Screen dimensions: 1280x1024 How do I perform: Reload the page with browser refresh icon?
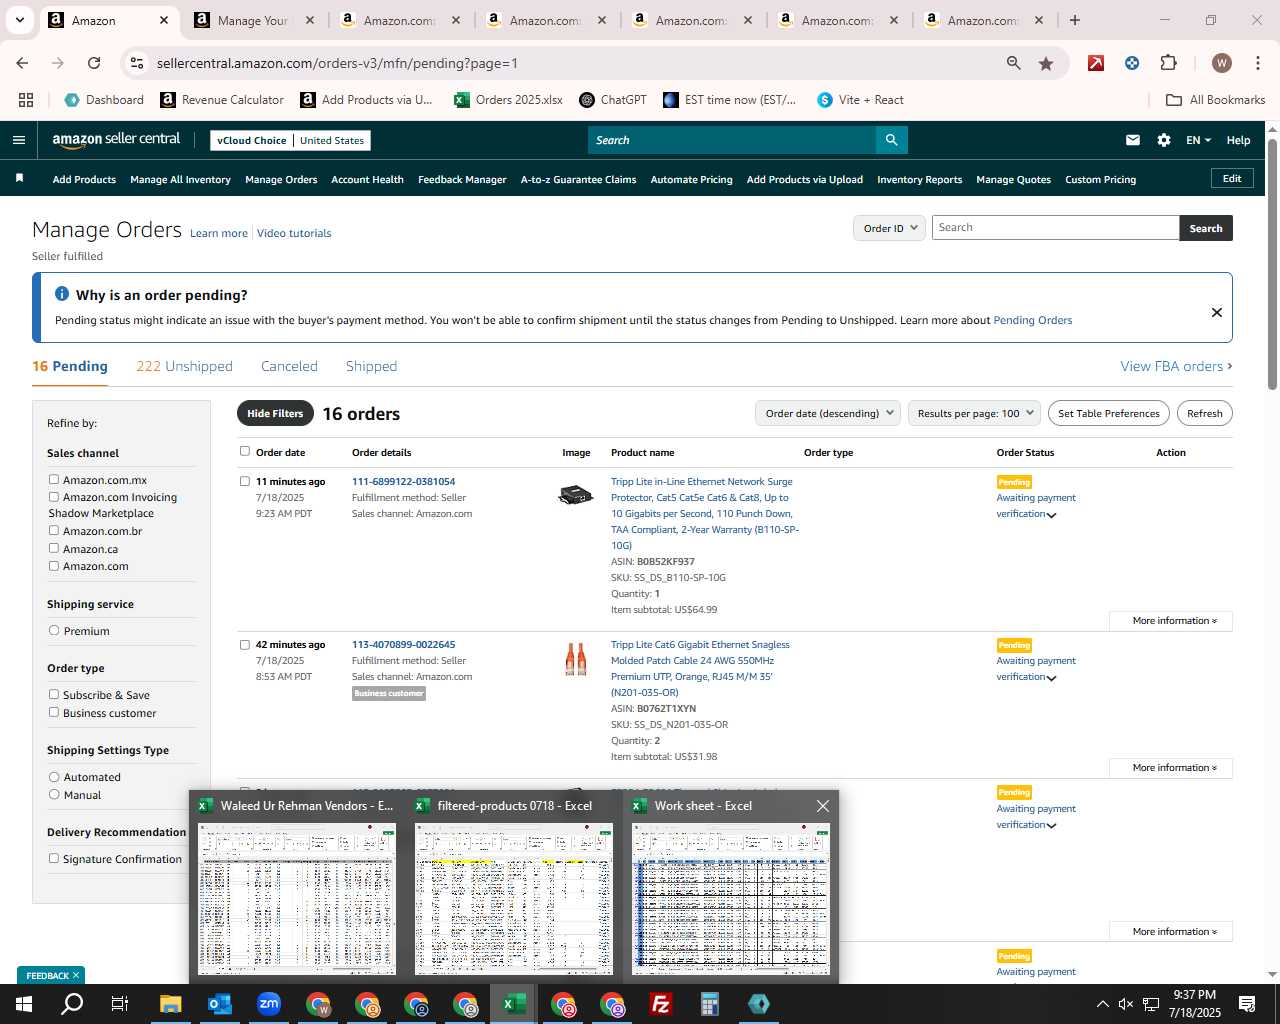coord(94,63)
